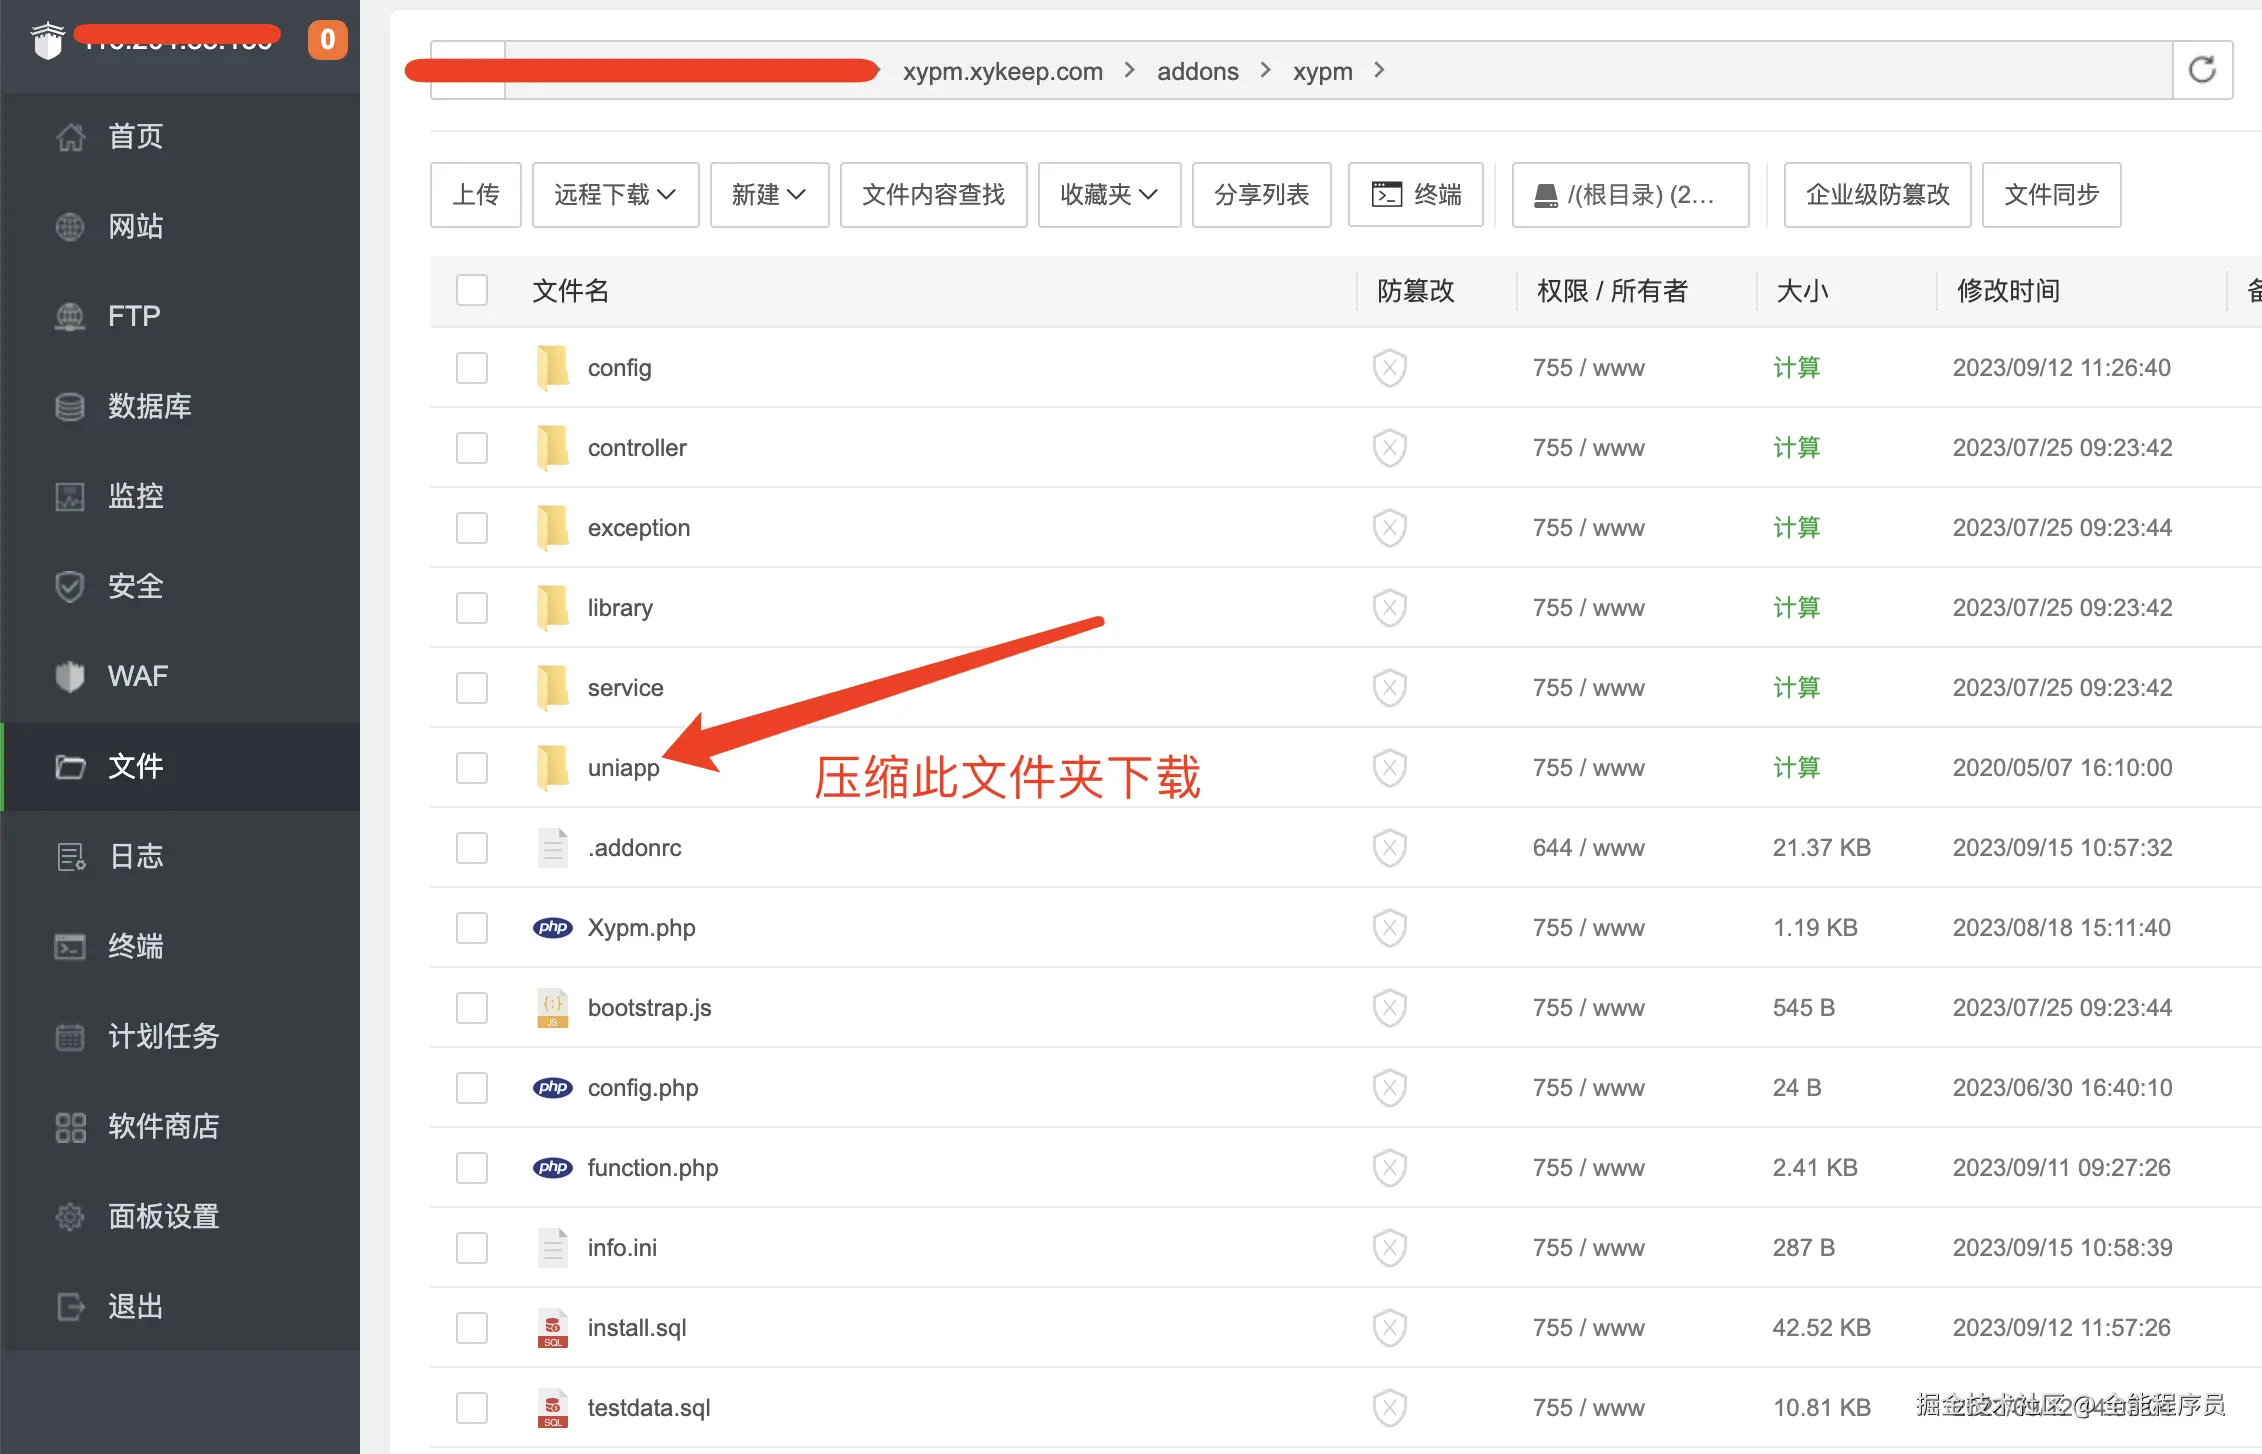Click the shield icon in uniapp row
Screen dimensions: 2262x1454
click(1389, 767)
